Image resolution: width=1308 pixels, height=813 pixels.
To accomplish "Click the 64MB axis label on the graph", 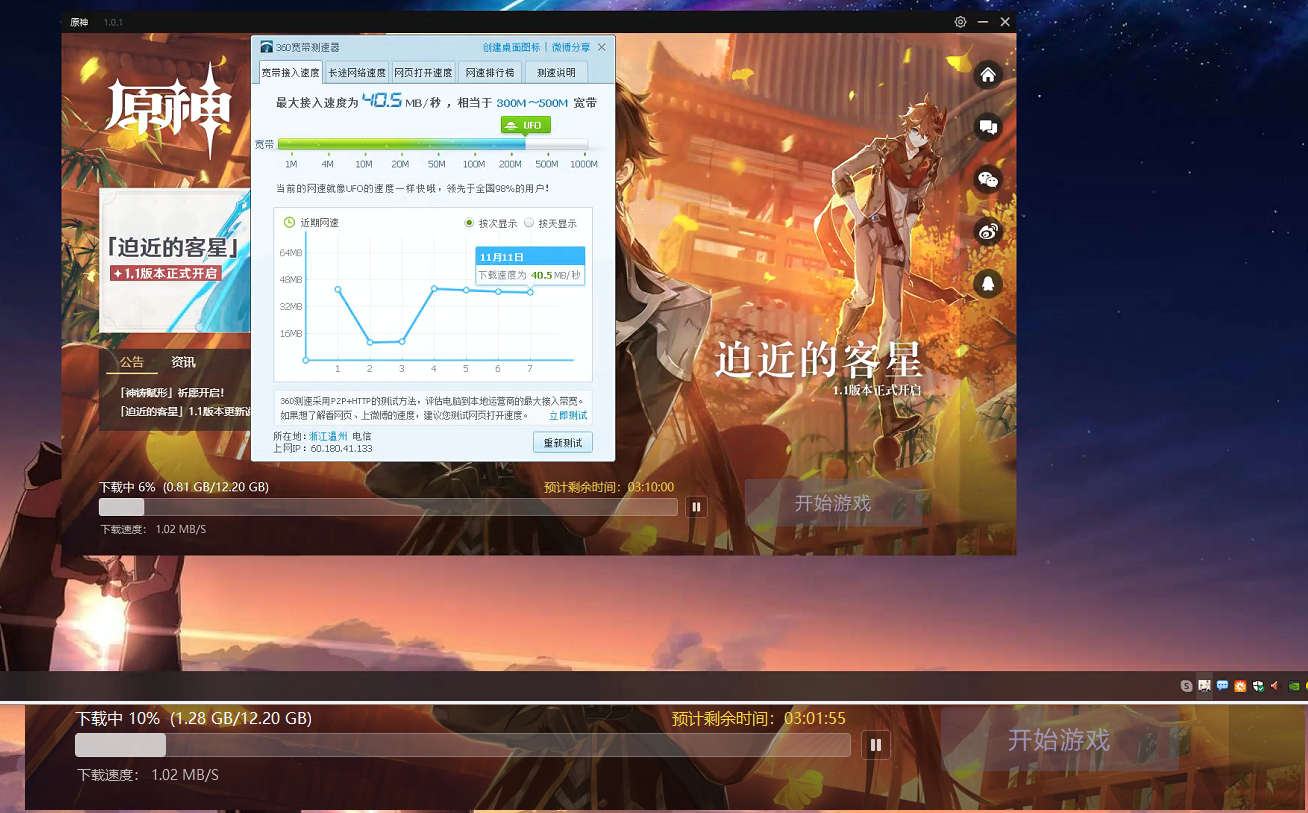I will (x=291, y=252).
